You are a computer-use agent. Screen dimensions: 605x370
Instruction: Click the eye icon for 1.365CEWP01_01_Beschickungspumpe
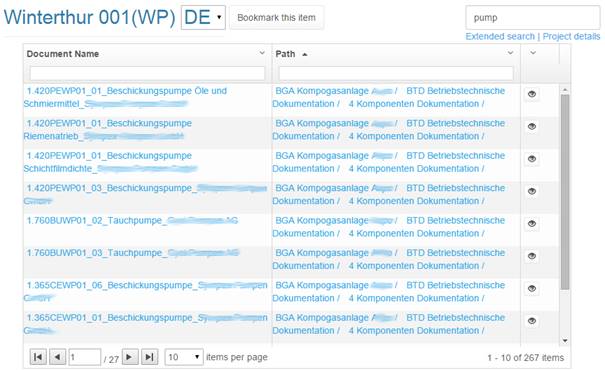(x=532, y=321)
